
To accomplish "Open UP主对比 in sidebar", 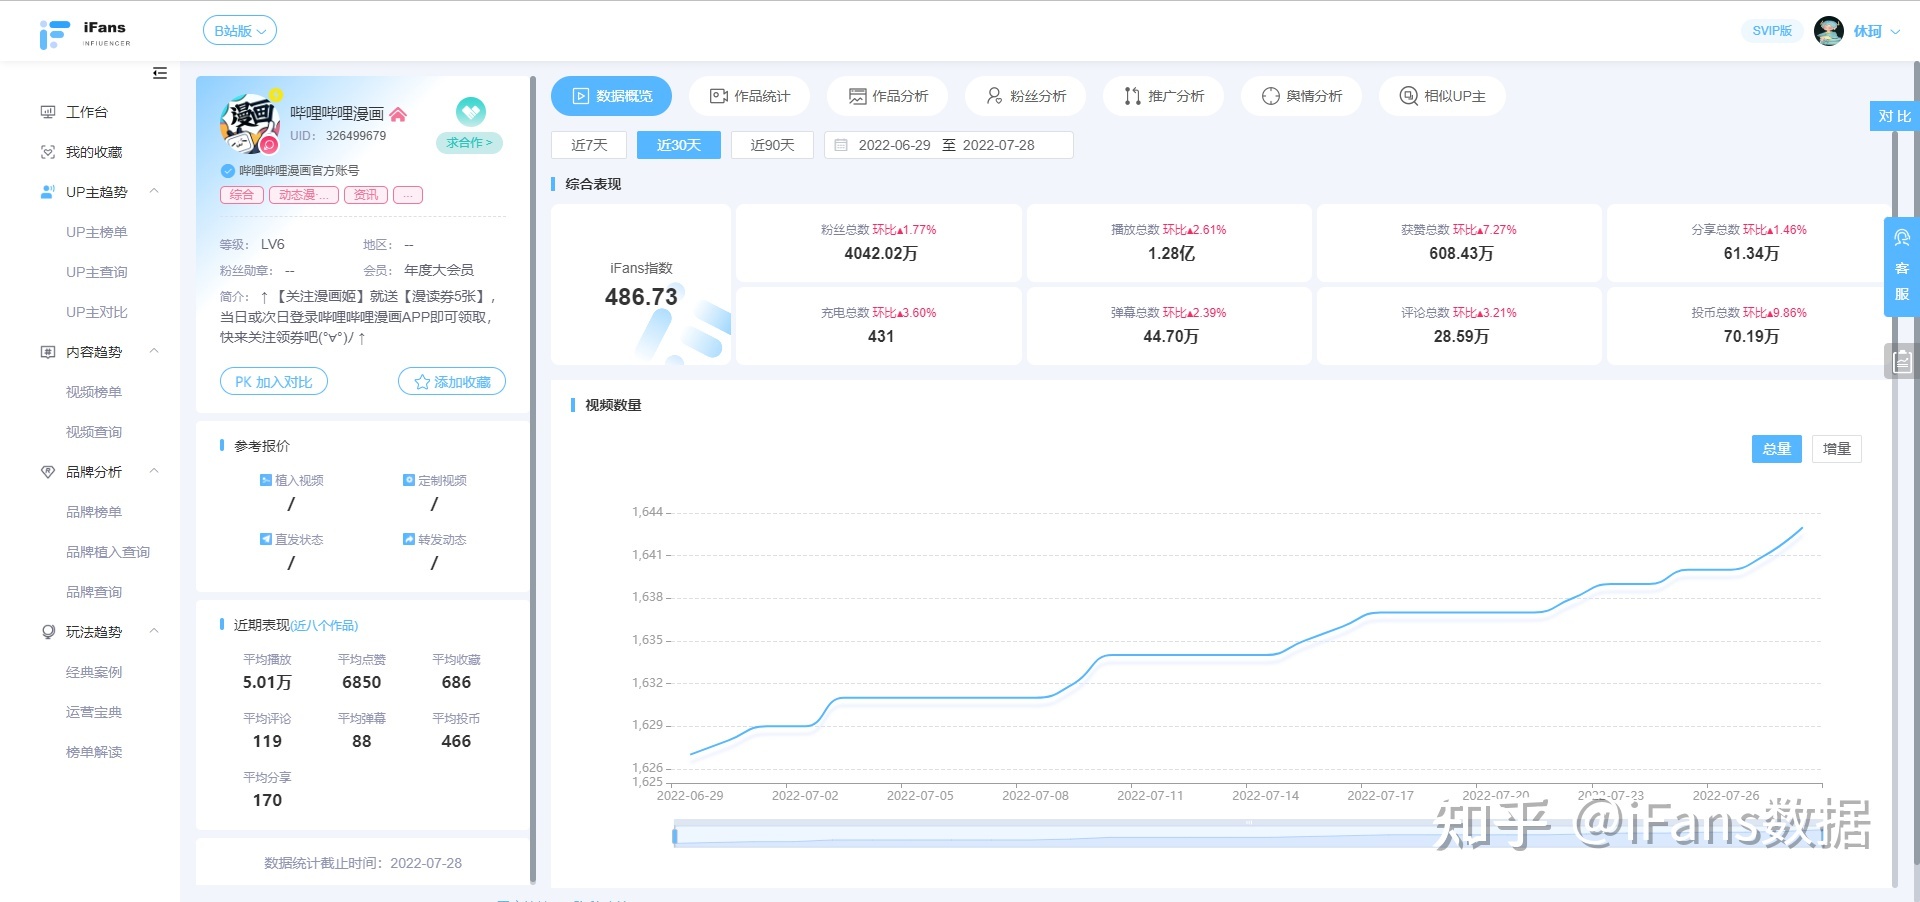I will pos(97,312).
